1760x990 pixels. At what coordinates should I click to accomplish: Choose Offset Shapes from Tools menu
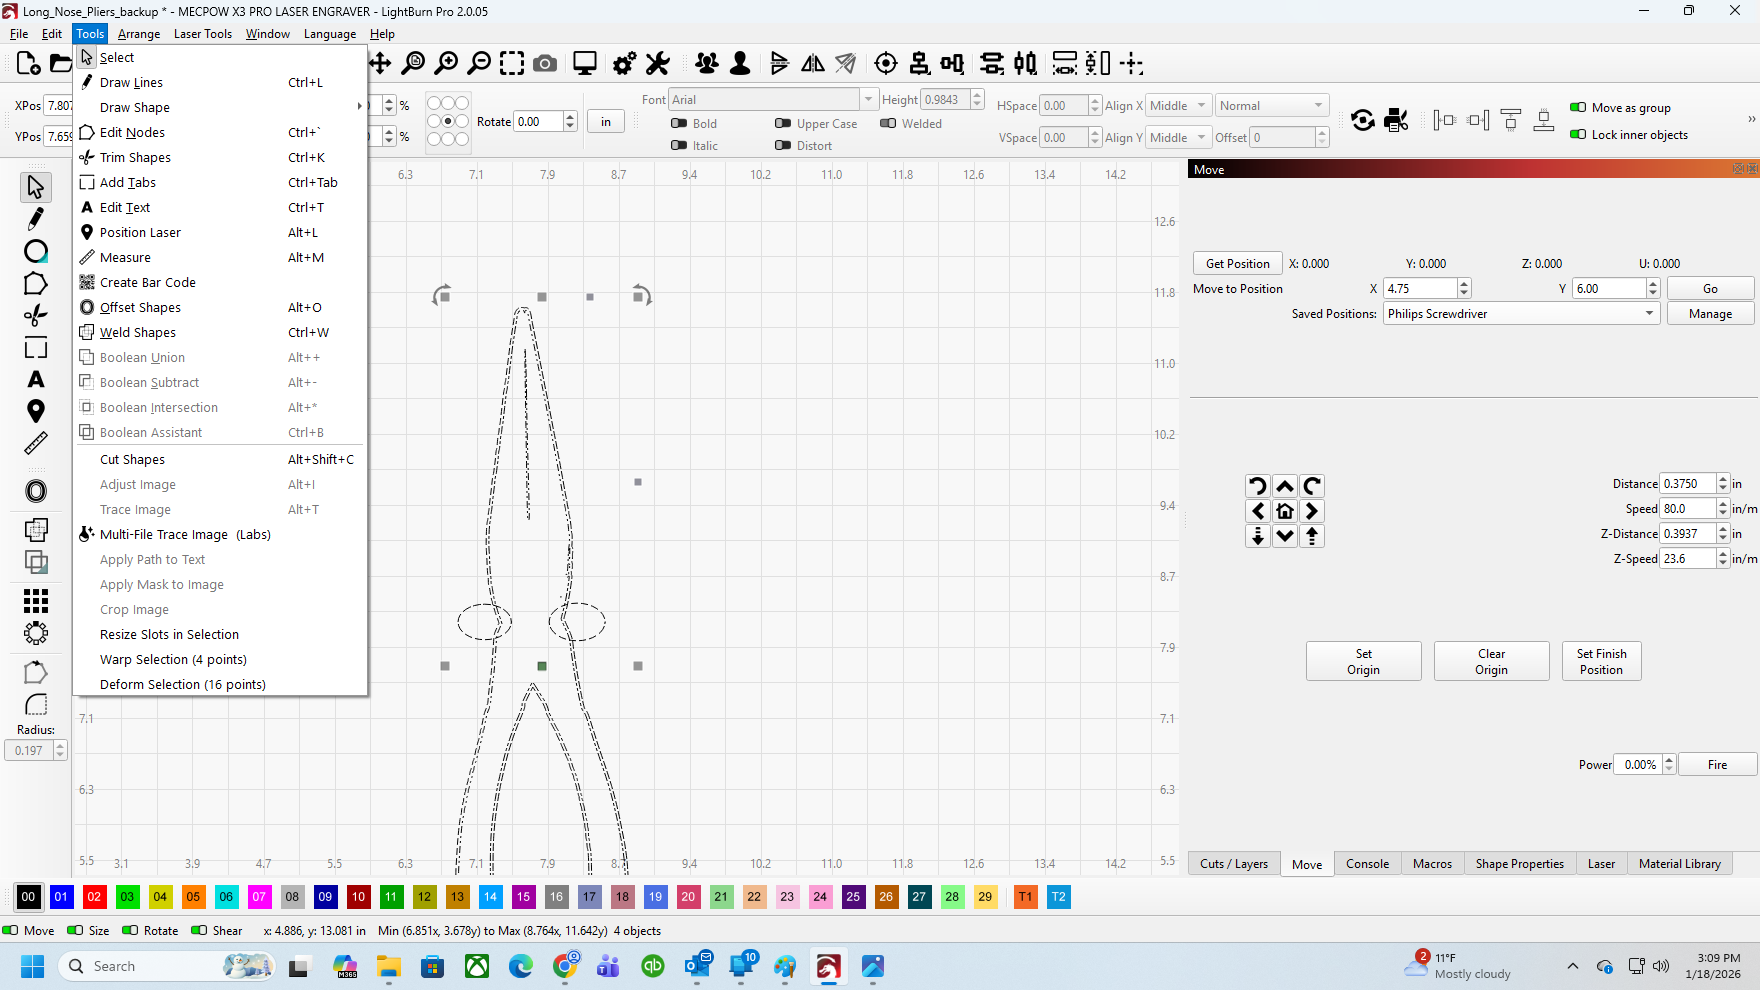(x=140, y=308)
